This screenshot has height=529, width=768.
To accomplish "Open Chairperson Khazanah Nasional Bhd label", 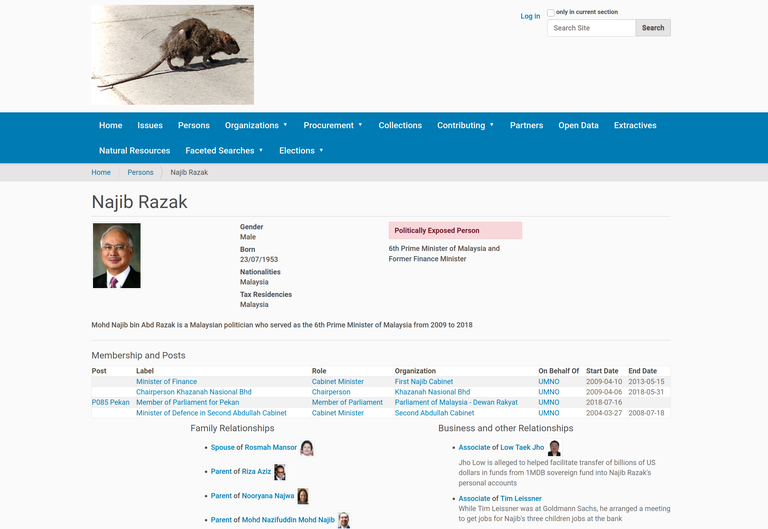I will click(194, 392).
